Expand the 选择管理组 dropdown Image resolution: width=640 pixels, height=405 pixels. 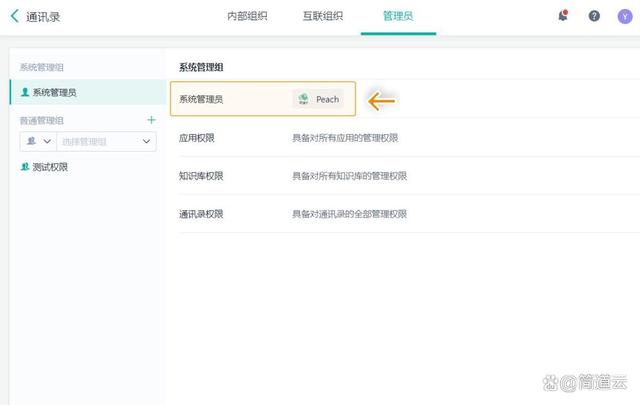click(105, 142)
